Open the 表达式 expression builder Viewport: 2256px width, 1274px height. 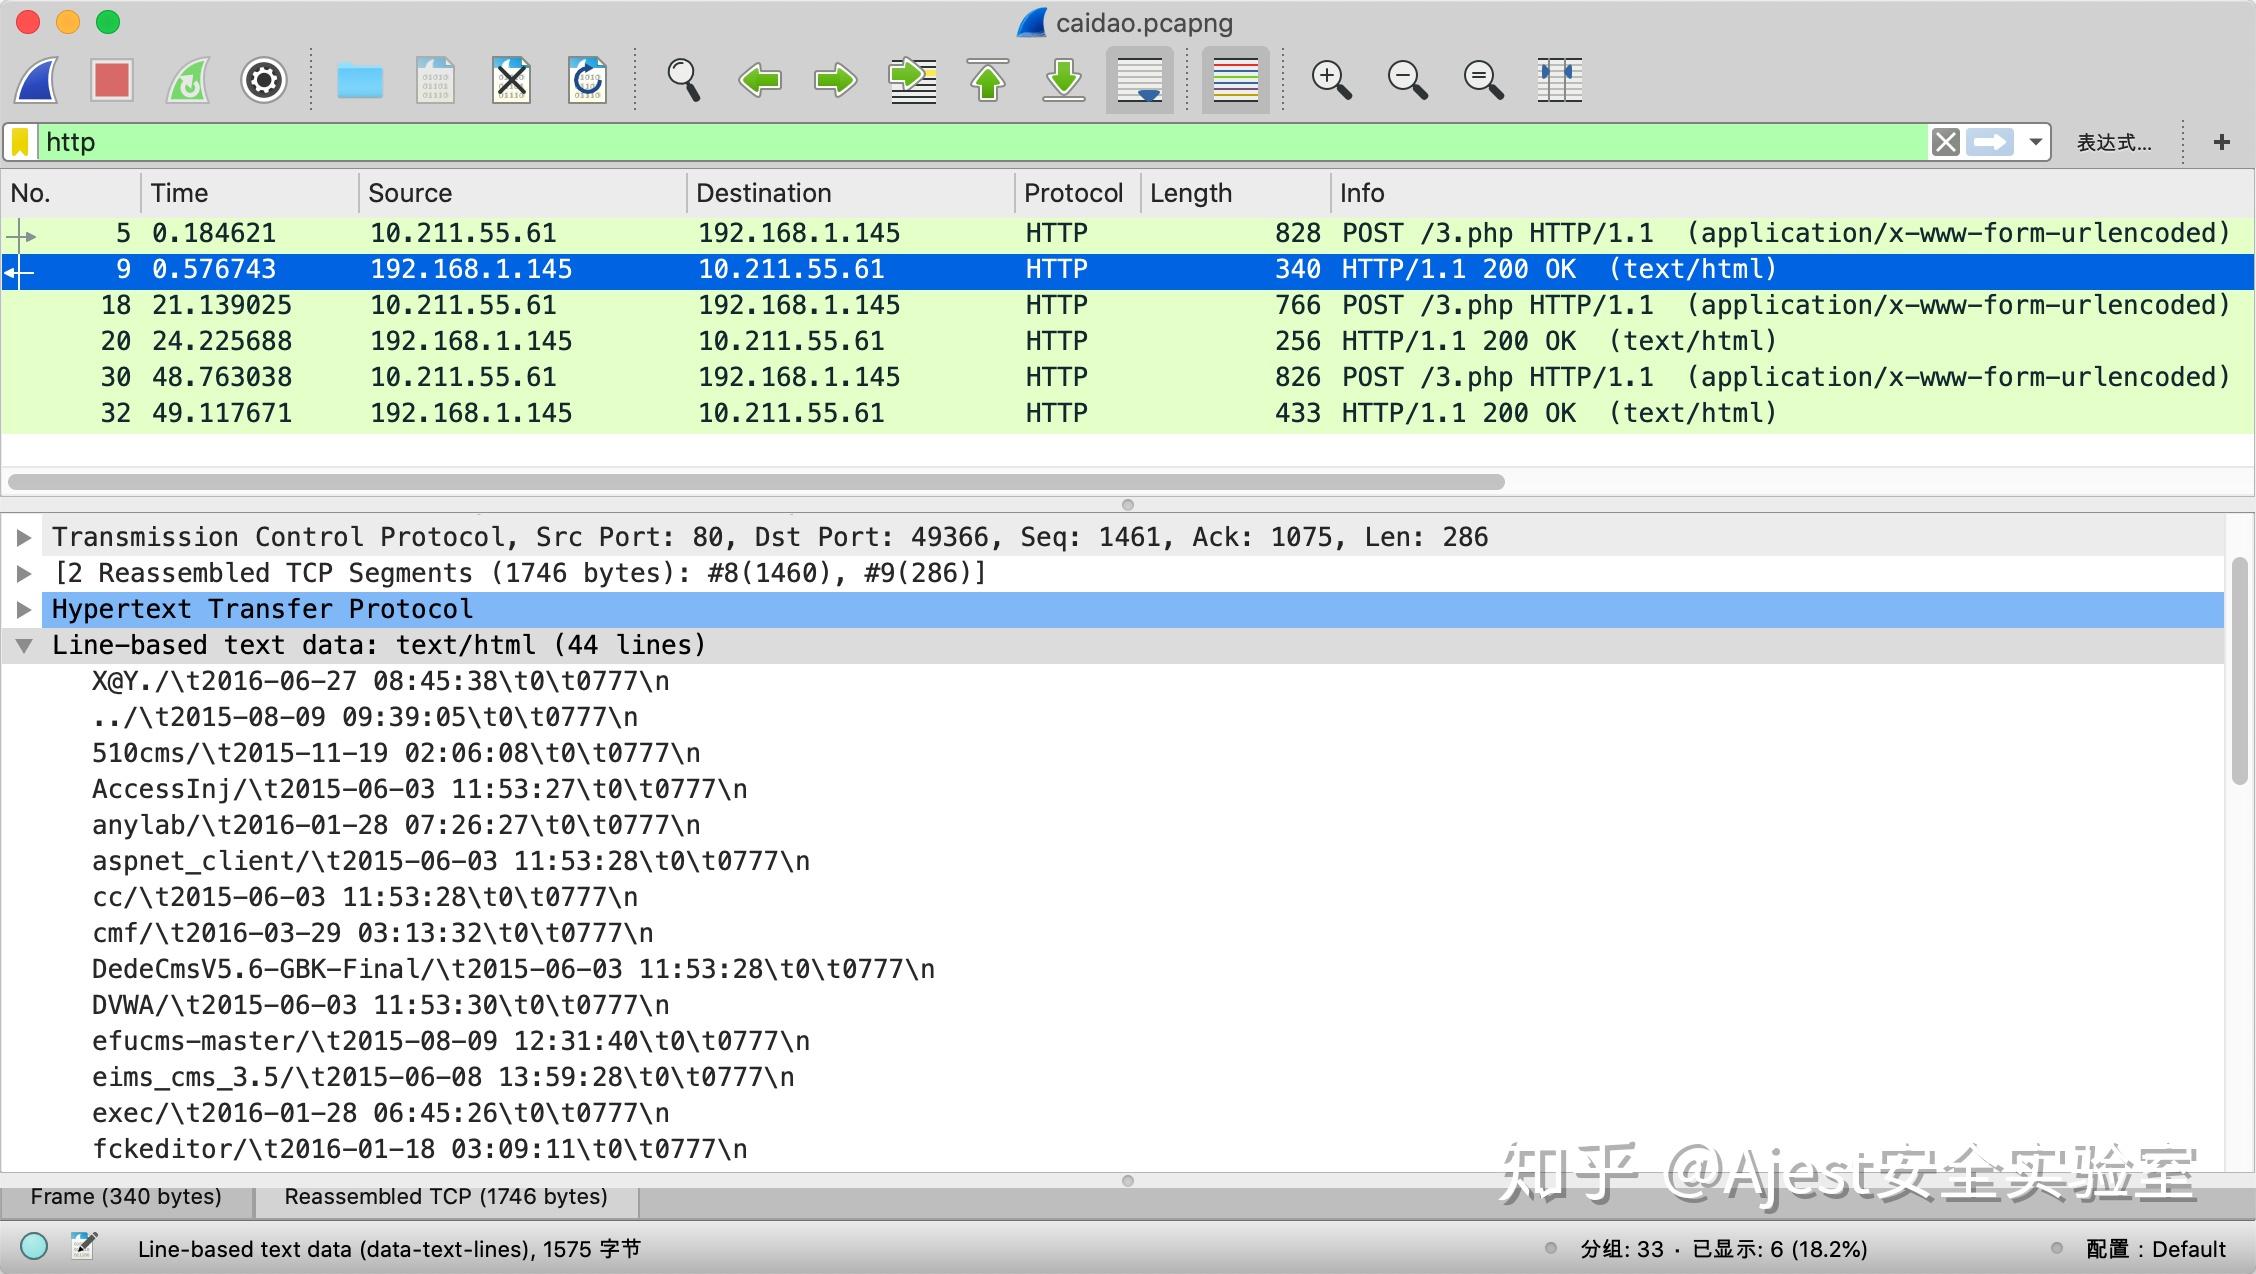point(2113,141)
